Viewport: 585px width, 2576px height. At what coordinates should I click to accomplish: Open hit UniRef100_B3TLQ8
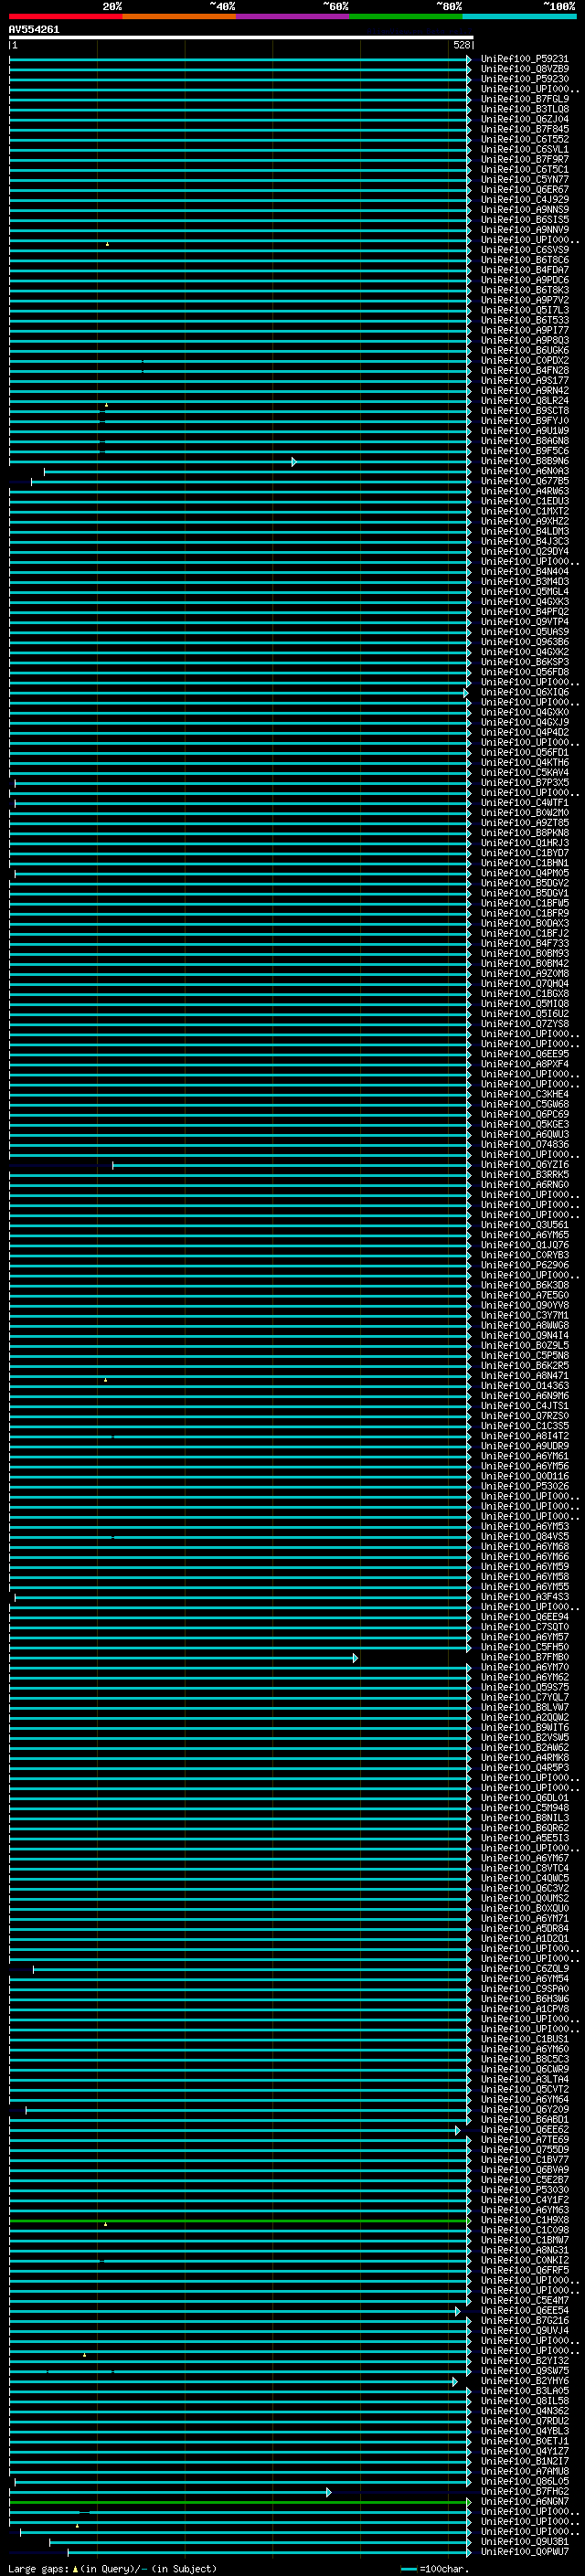pos(524,109)
